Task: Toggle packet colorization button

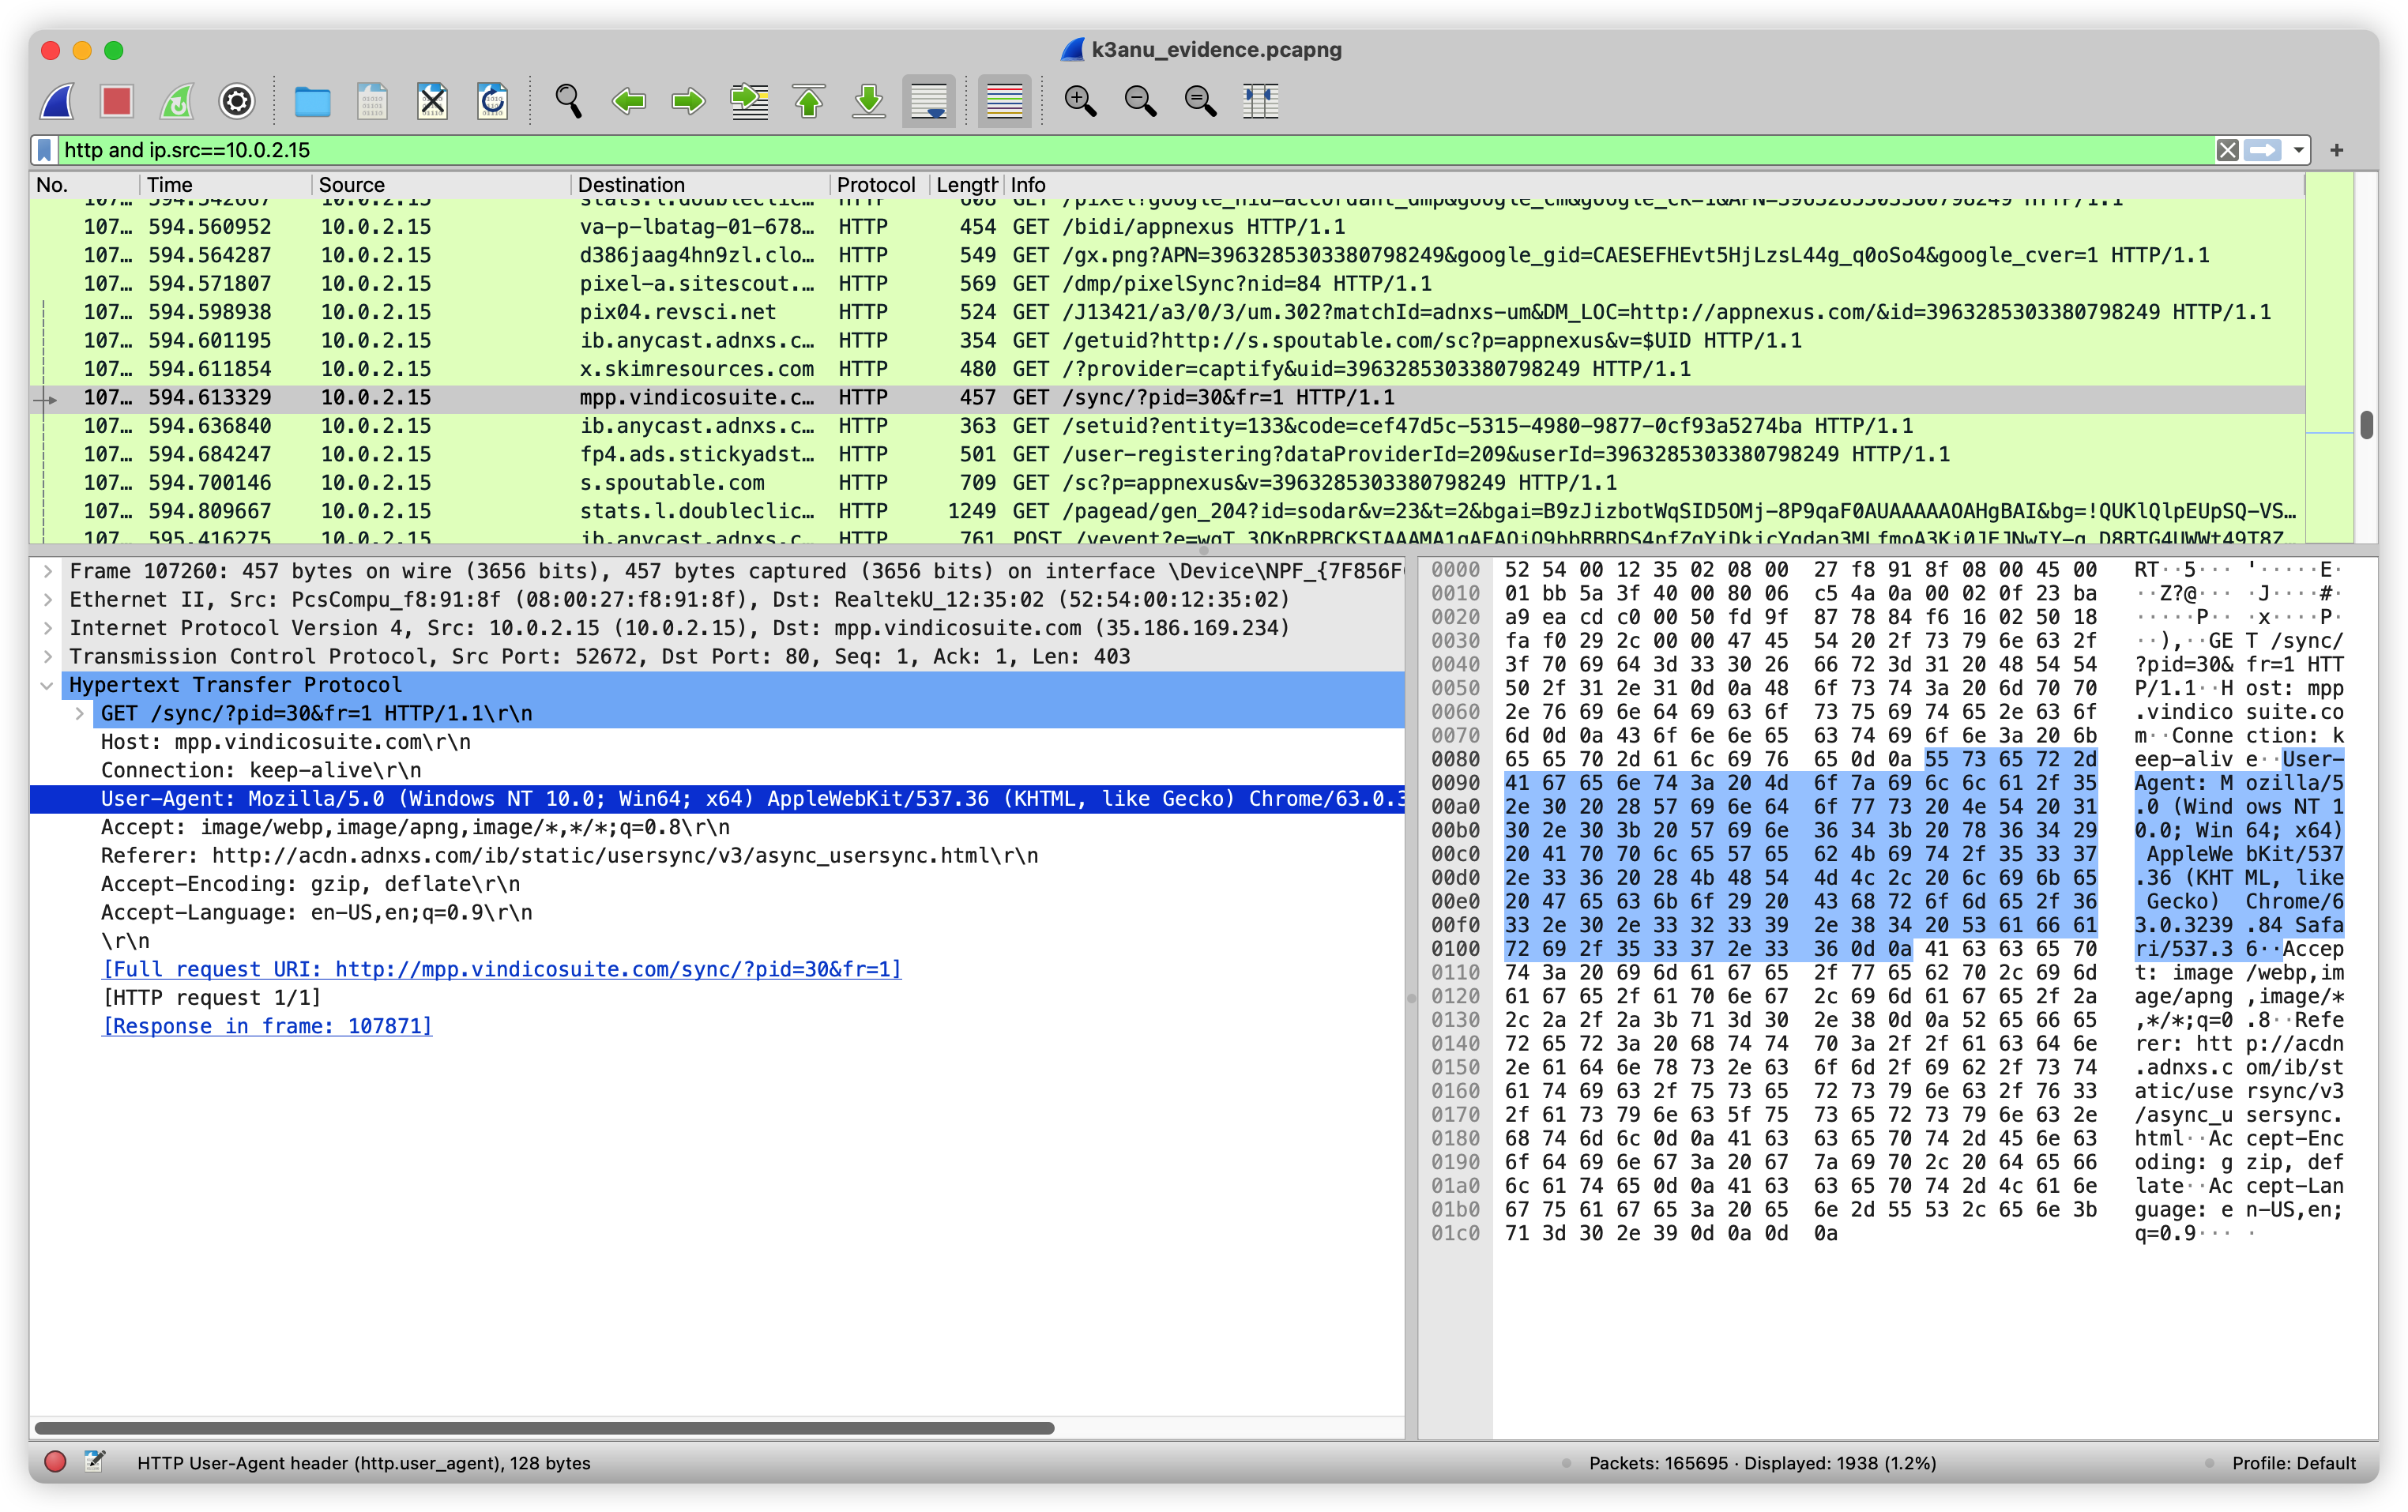Action: pos(1004,101)
